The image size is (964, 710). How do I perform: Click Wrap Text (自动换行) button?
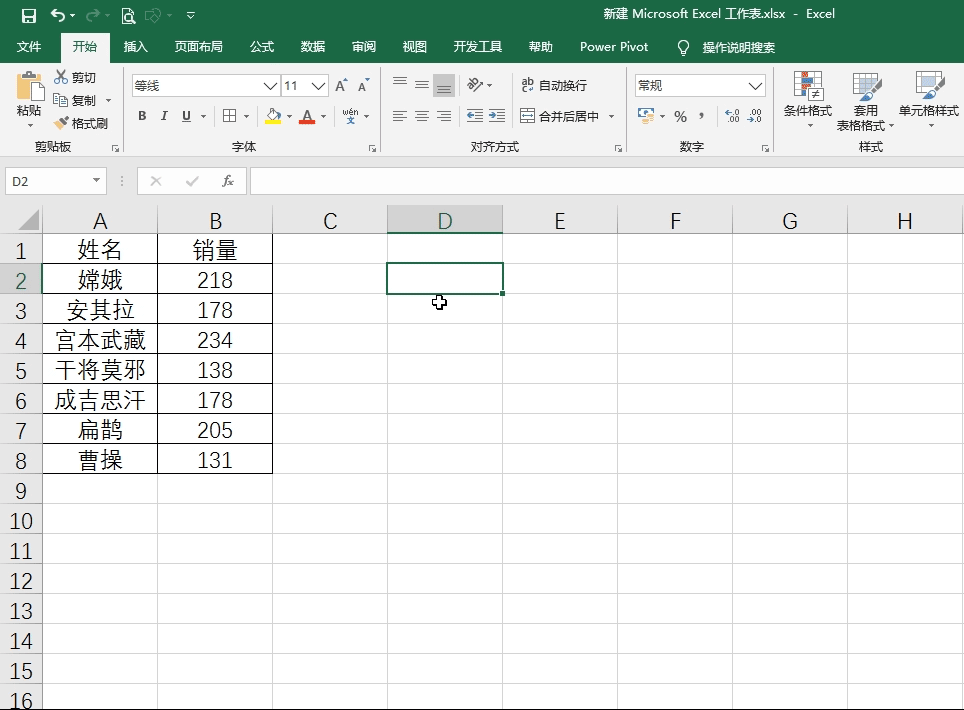(554, 85)
